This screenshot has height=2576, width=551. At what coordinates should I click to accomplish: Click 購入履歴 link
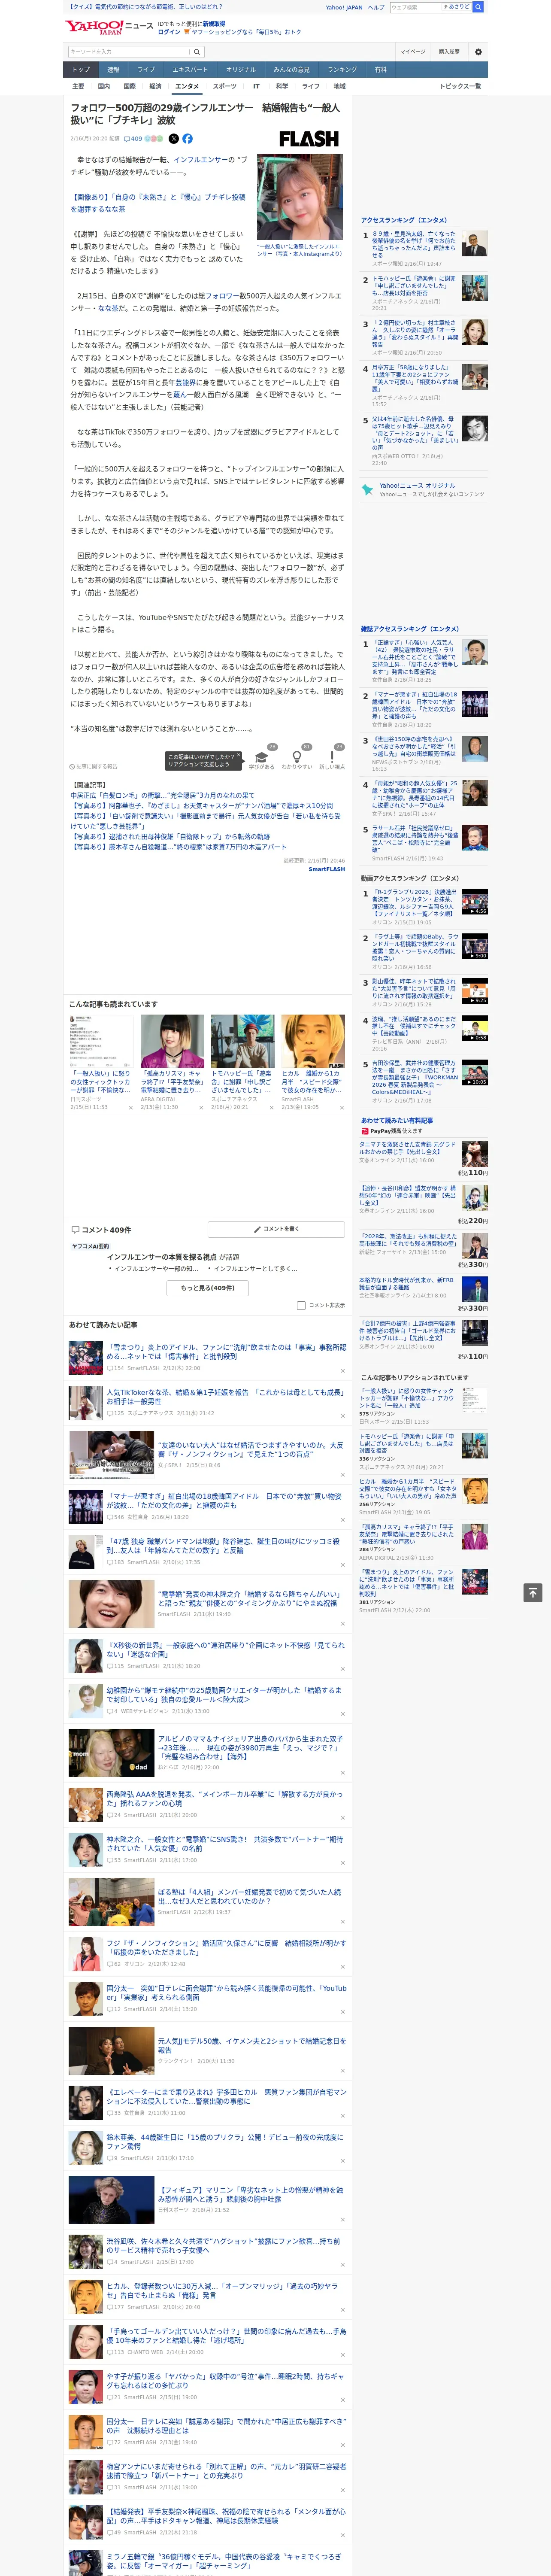(449, 51)
